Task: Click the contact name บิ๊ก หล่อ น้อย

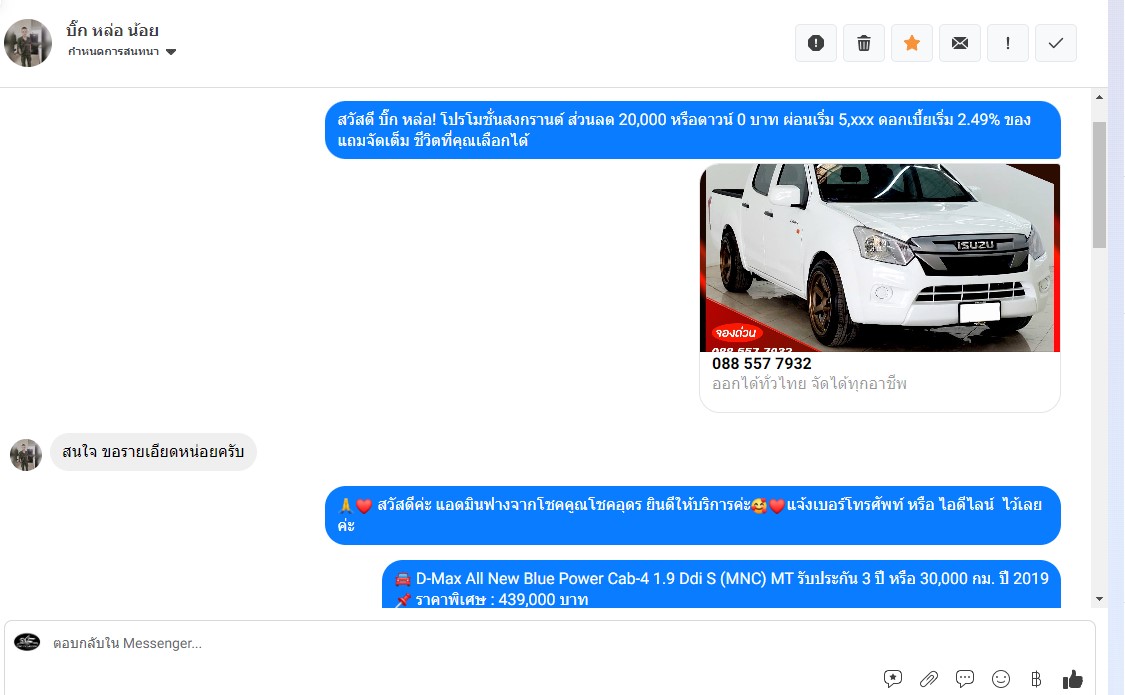Action: [113, 30]
